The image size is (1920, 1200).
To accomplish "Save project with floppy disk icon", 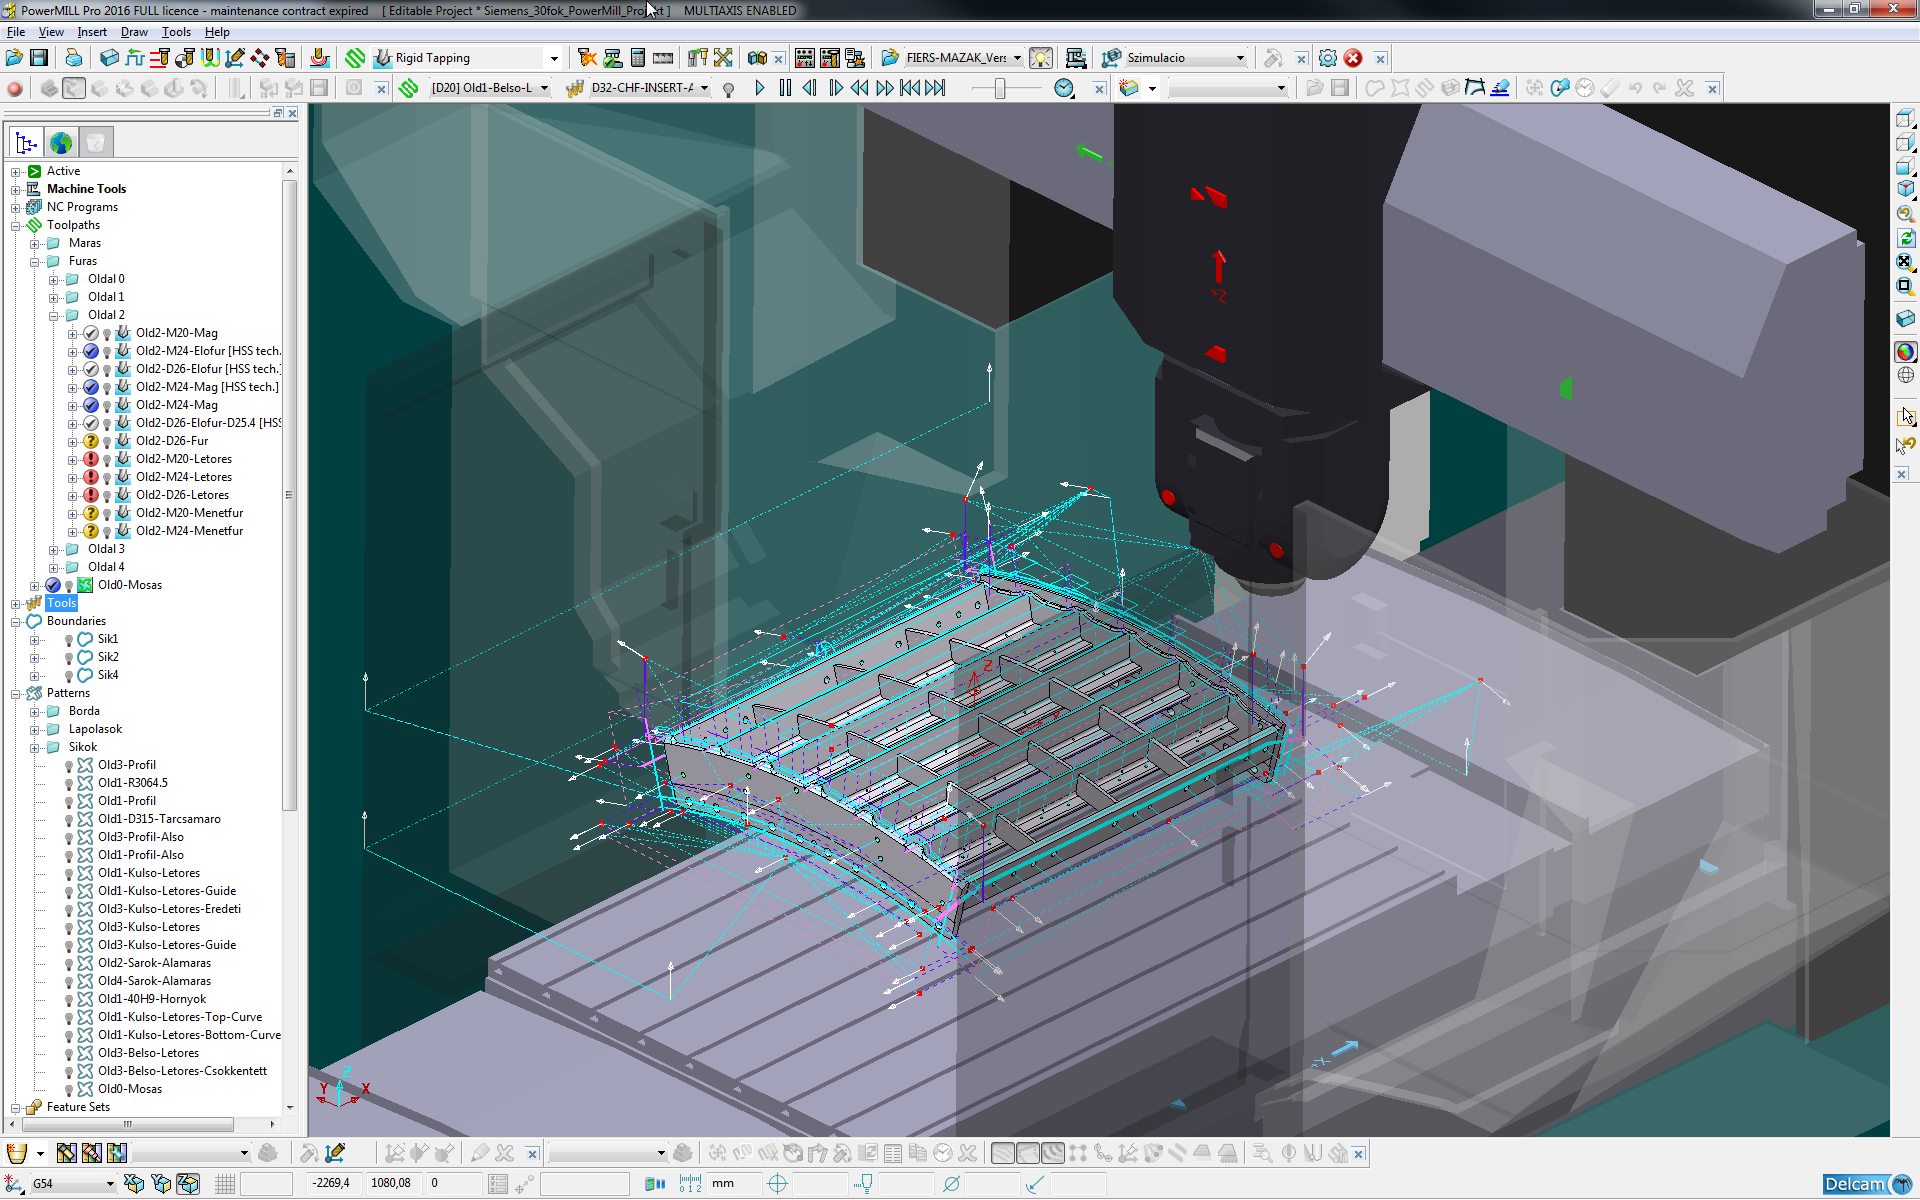I will [39, 58].
